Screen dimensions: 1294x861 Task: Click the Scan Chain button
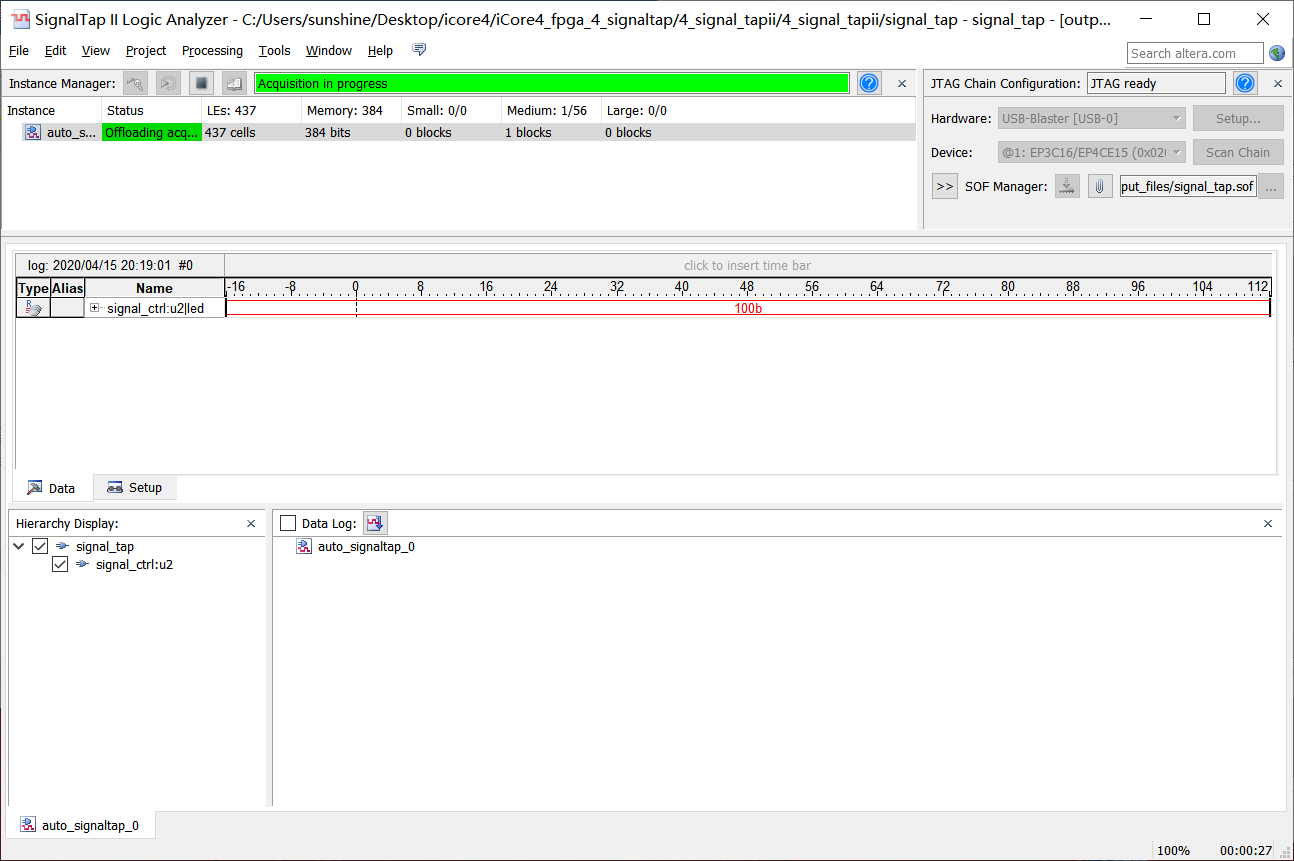coord(1237,153)
